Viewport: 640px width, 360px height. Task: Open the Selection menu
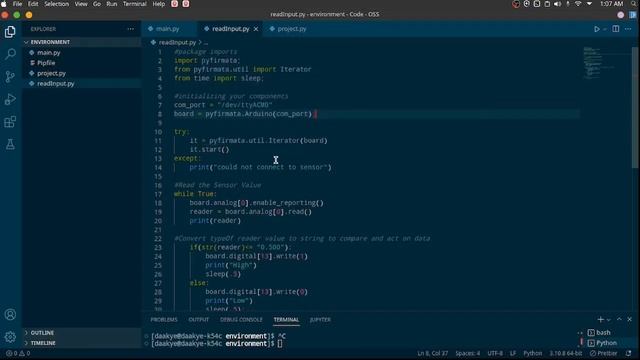pos(56,4)
